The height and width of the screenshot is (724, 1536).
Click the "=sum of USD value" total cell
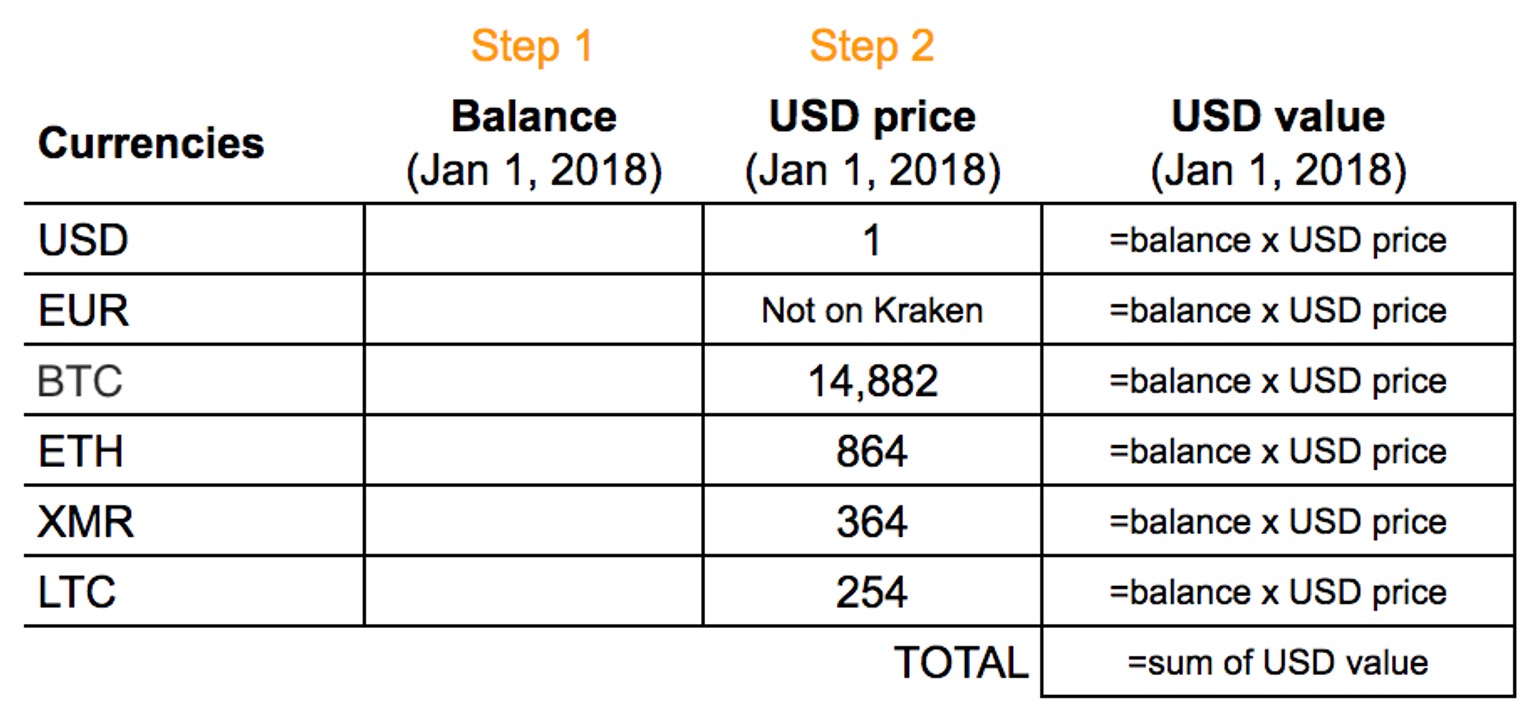1277,662
